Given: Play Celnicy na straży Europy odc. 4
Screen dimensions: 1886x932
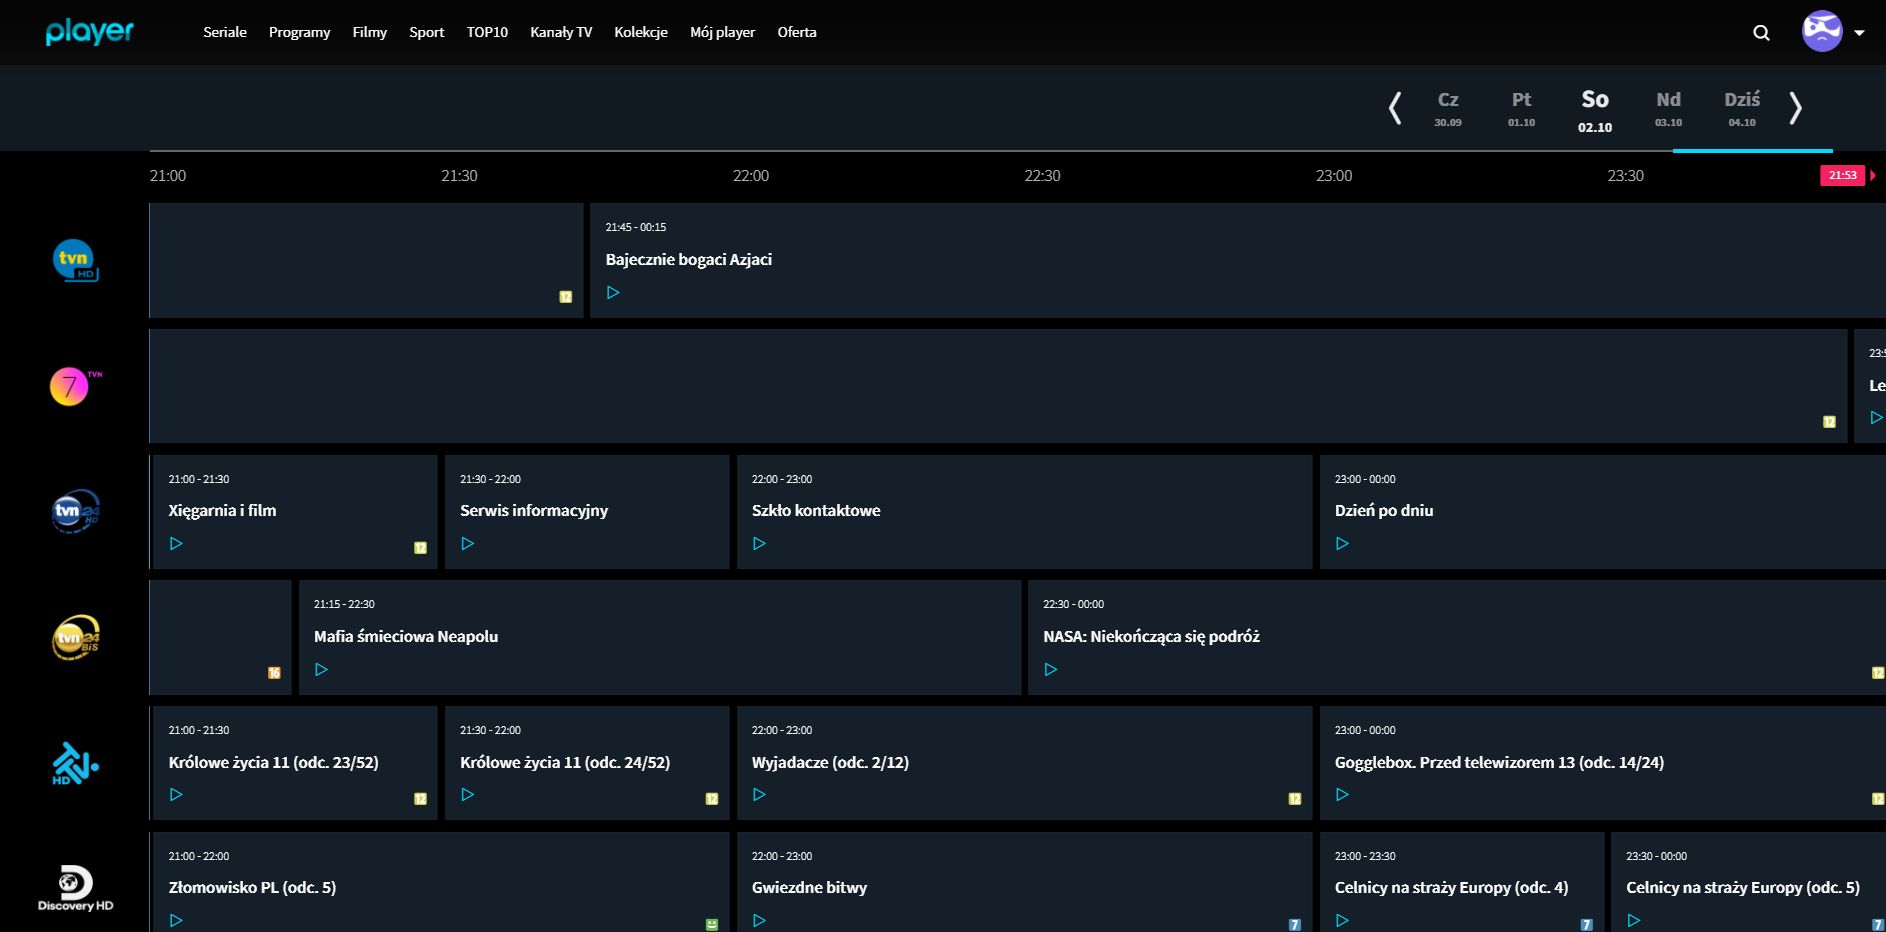Looking at the screenshot, I should (x=1342, y=920).
